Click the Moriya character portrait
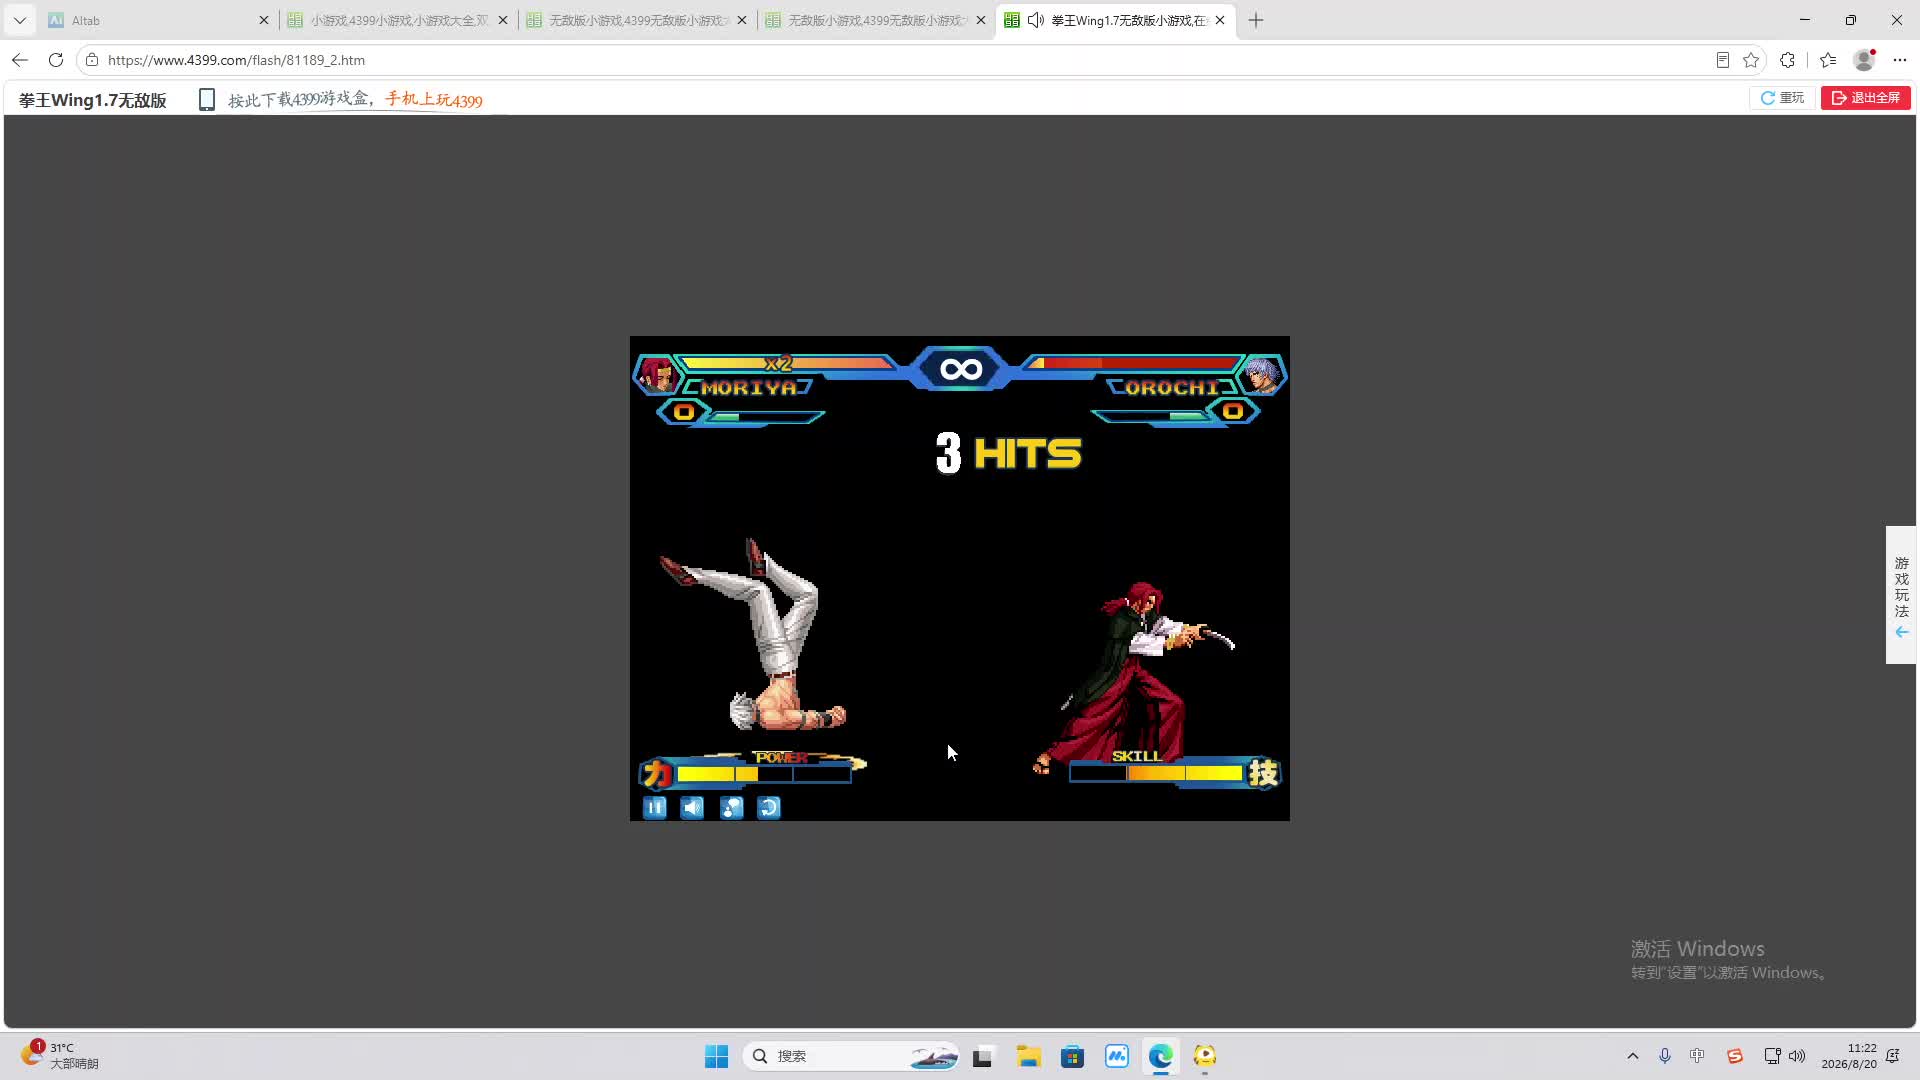This screenshot has height=1080, width=1920. [657, 375]
